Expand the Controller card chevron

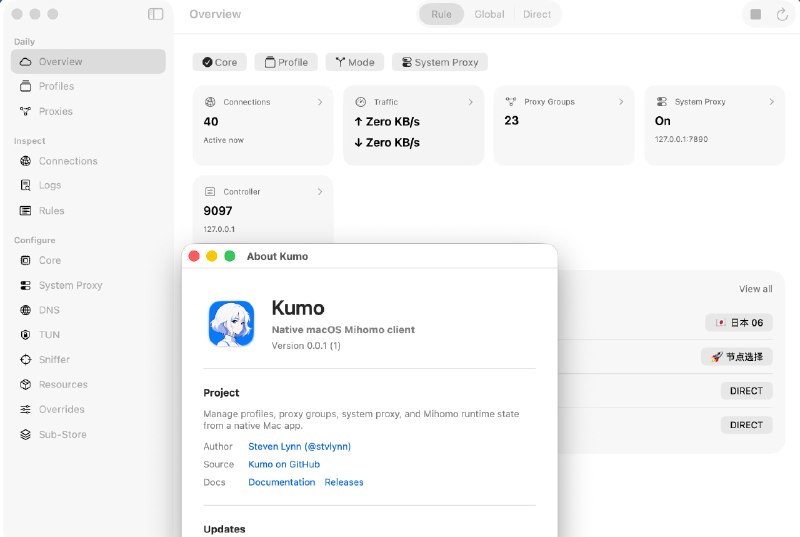tap(320, 192)
